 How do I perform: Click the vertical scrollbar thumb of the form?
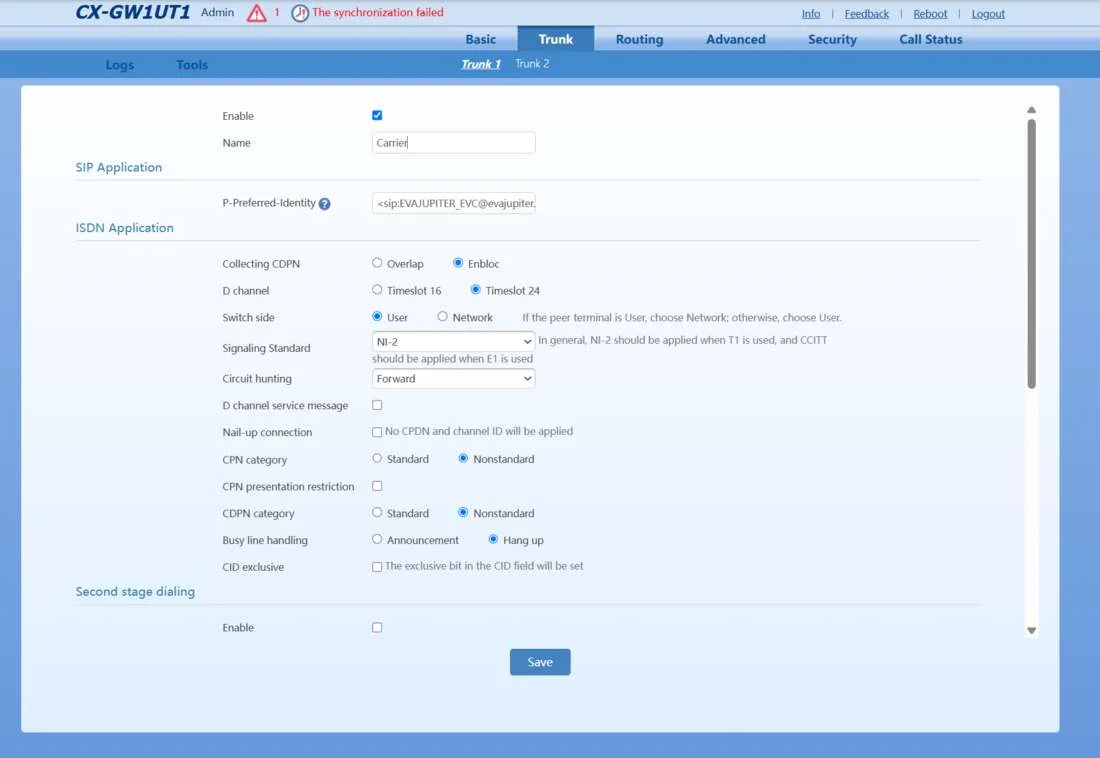pyautogui.click(x=1031, y=253)
